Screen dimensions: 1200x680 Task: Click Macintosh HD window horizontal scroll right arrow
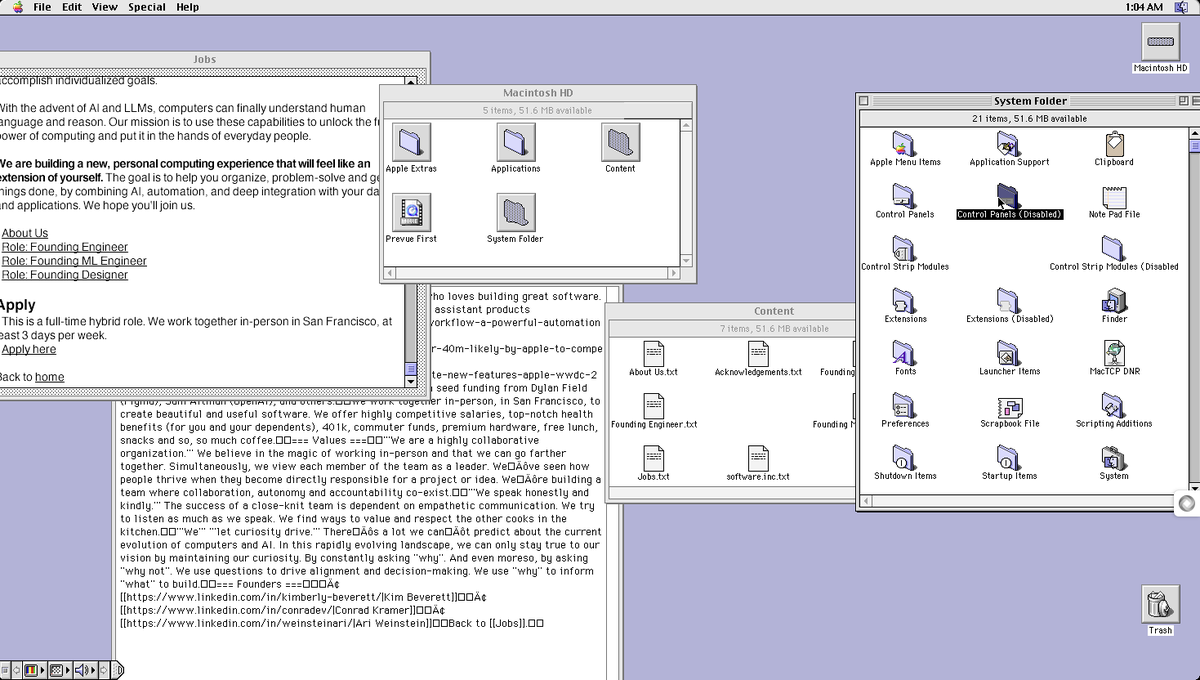(x=673, y=272)
